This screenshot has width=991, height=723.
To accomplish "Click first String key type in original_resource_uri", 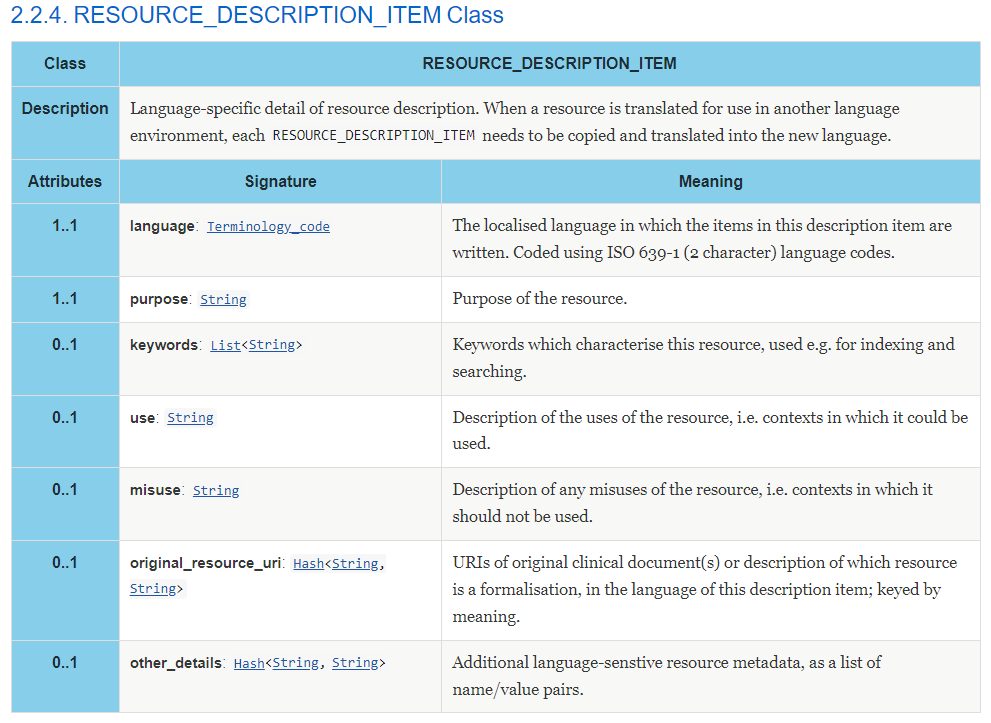I will [x=355, y=564].
